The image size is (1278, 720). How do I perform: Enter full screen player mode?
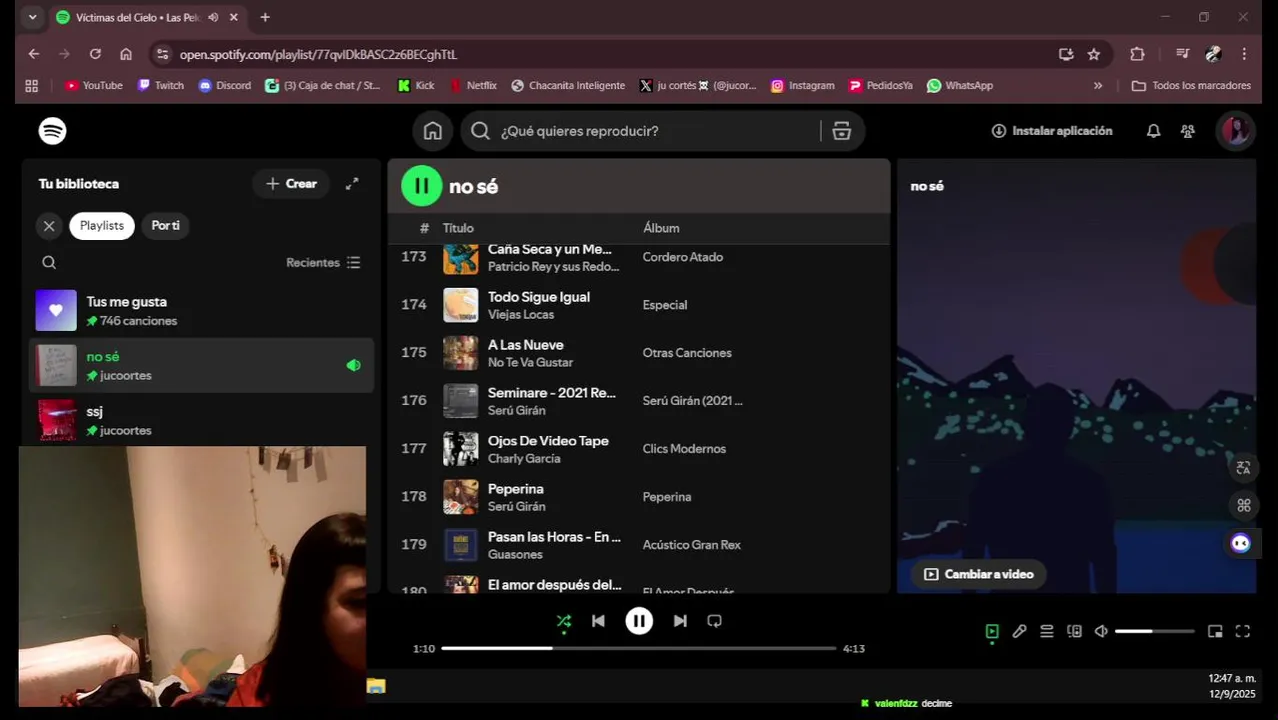pos(1243,632)
